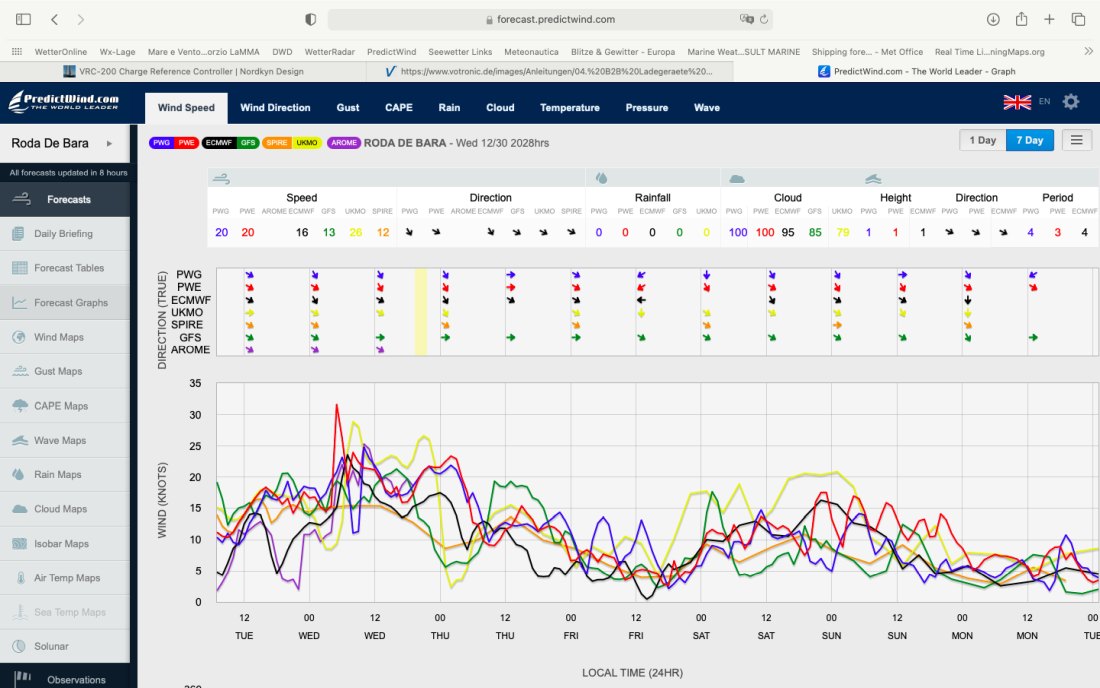The height and width of the screenshot is (688, 1100).
Task: Click the Safari share icon
Action: [x=1021, y=19]
